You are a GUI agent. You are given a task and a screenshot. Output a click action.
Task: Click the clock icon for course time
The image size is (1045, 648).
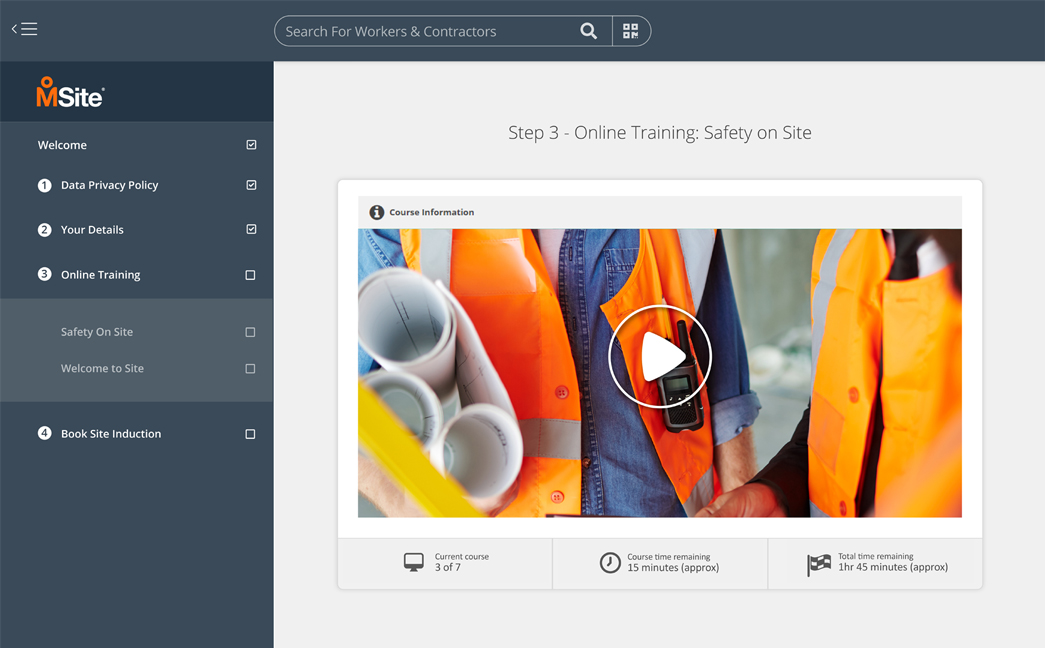(610, 562)
